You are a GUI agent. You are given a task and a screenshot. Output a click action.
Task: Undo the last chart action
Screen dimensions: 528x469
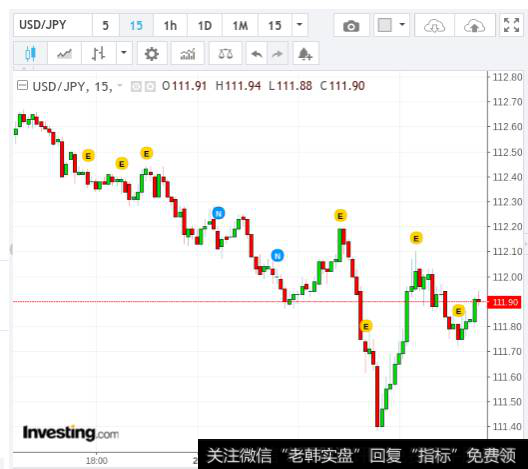coord(257,54)
